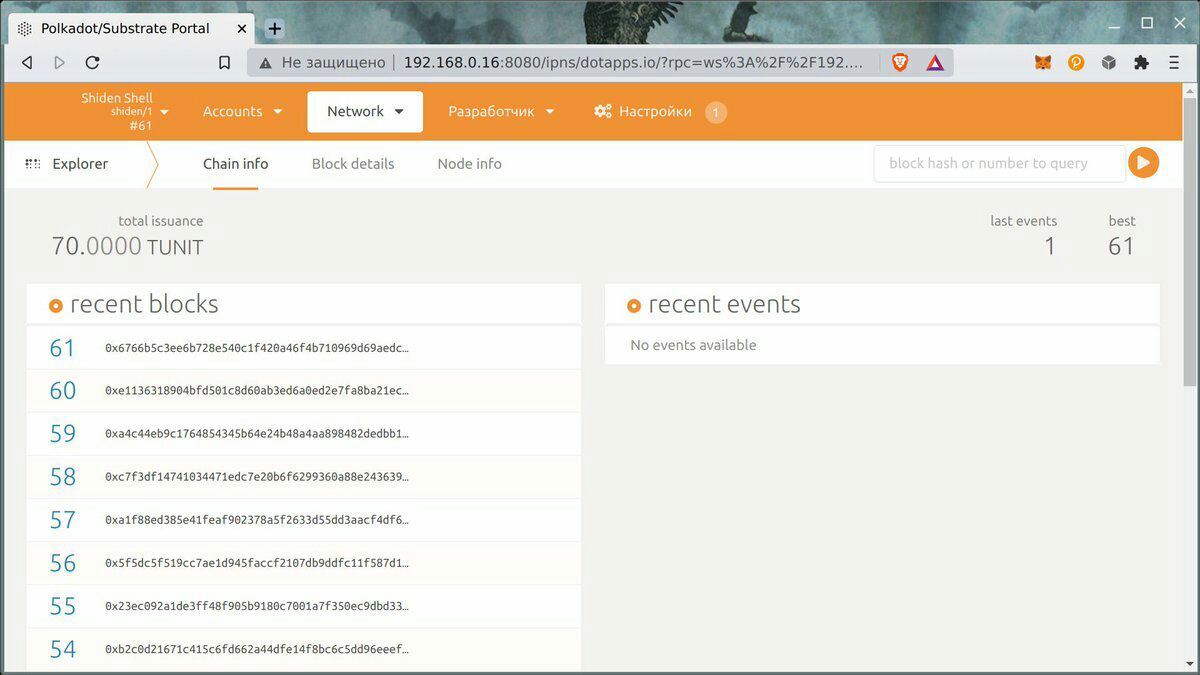Click the browser forward arrow
The image size is (1200, 675).
(59, 62)
